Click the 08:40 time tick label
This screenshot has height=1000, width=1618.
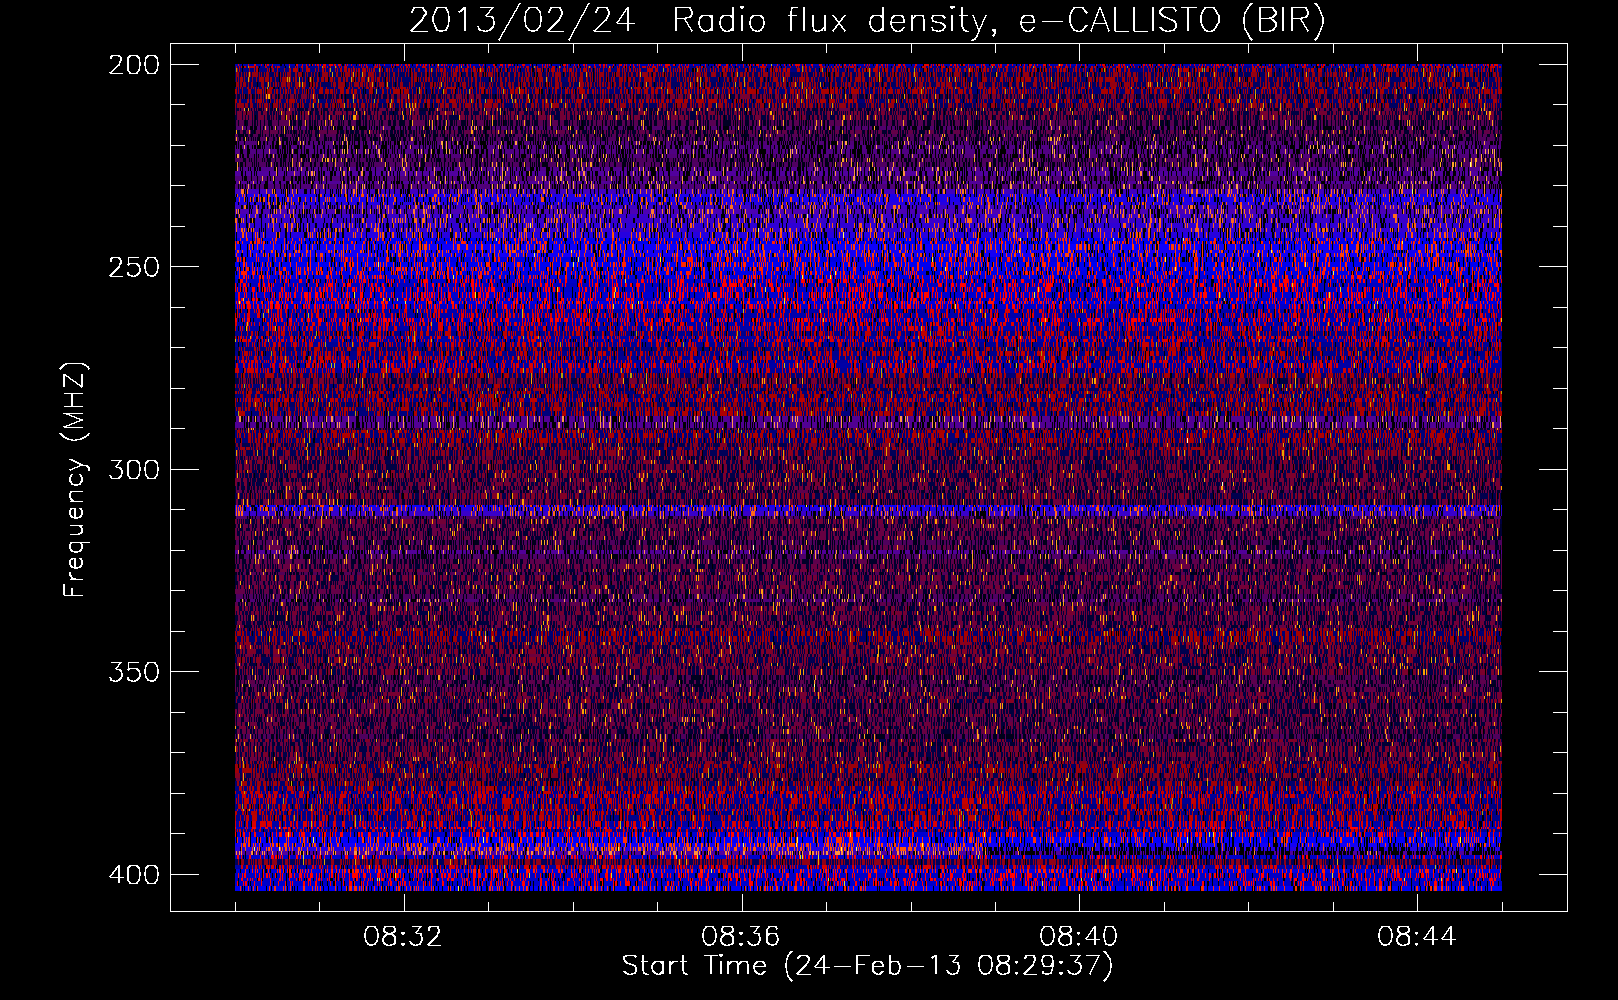pyautogui.click(x=1079, y=937)
